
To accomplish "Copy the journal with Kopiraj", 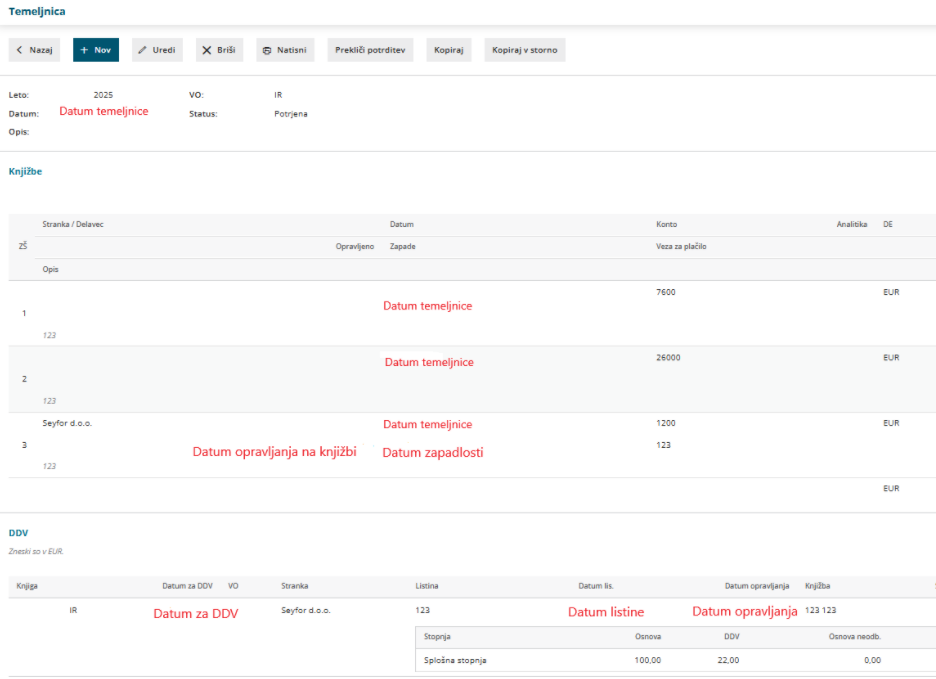I will (x=449, y=50).
